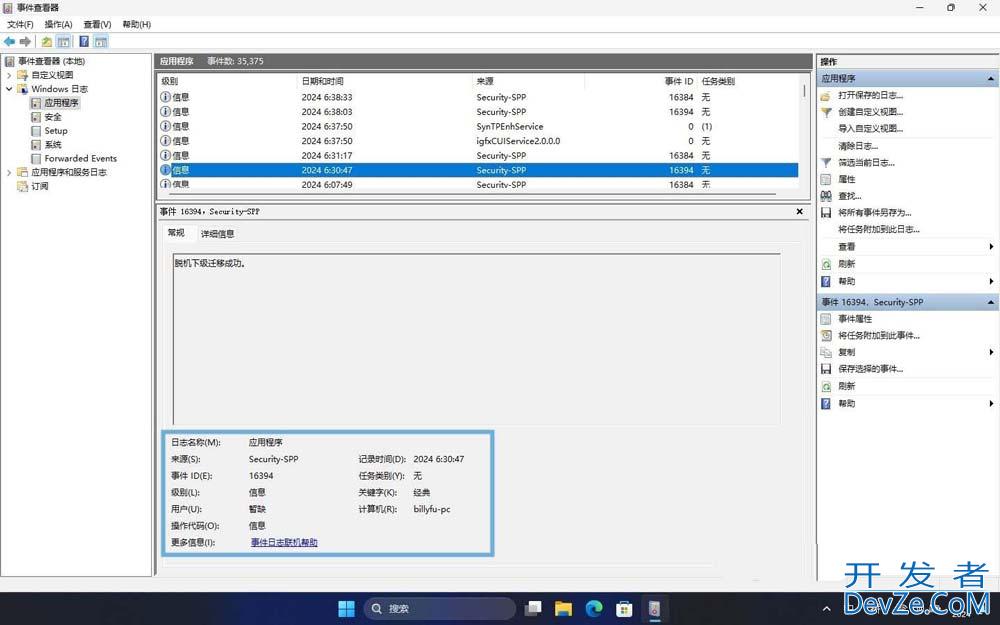Open Windows Start button on taskbar
Viewport: 1000px width, 625px height.
(346, 608)
